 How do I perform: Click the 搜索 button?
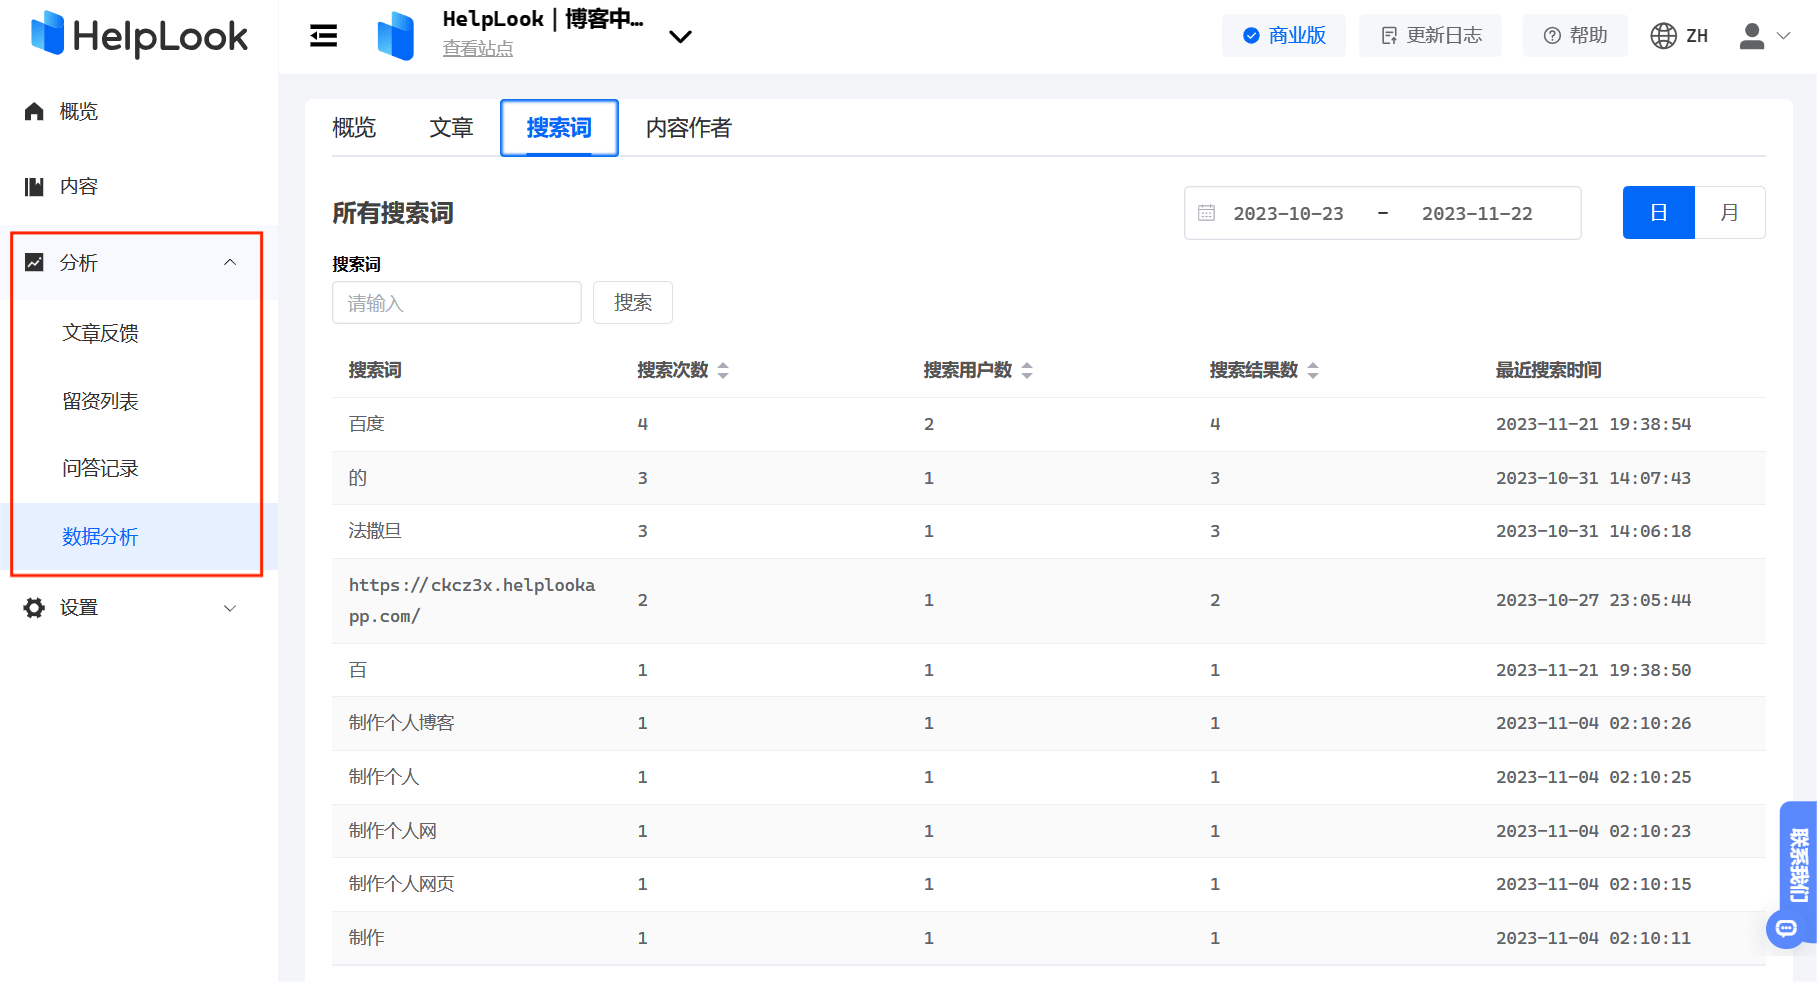point(633,303)
